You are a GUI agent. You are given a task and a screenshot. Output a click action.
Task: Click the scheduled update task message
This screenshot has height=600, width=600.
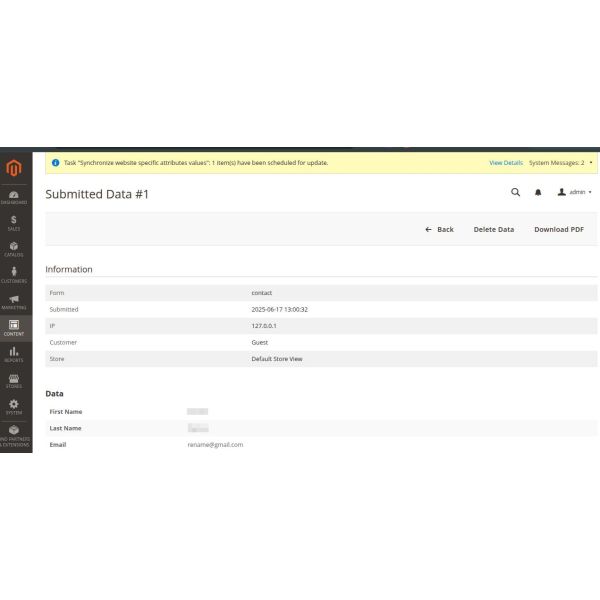pyautogui.click(x=196, y=163)
